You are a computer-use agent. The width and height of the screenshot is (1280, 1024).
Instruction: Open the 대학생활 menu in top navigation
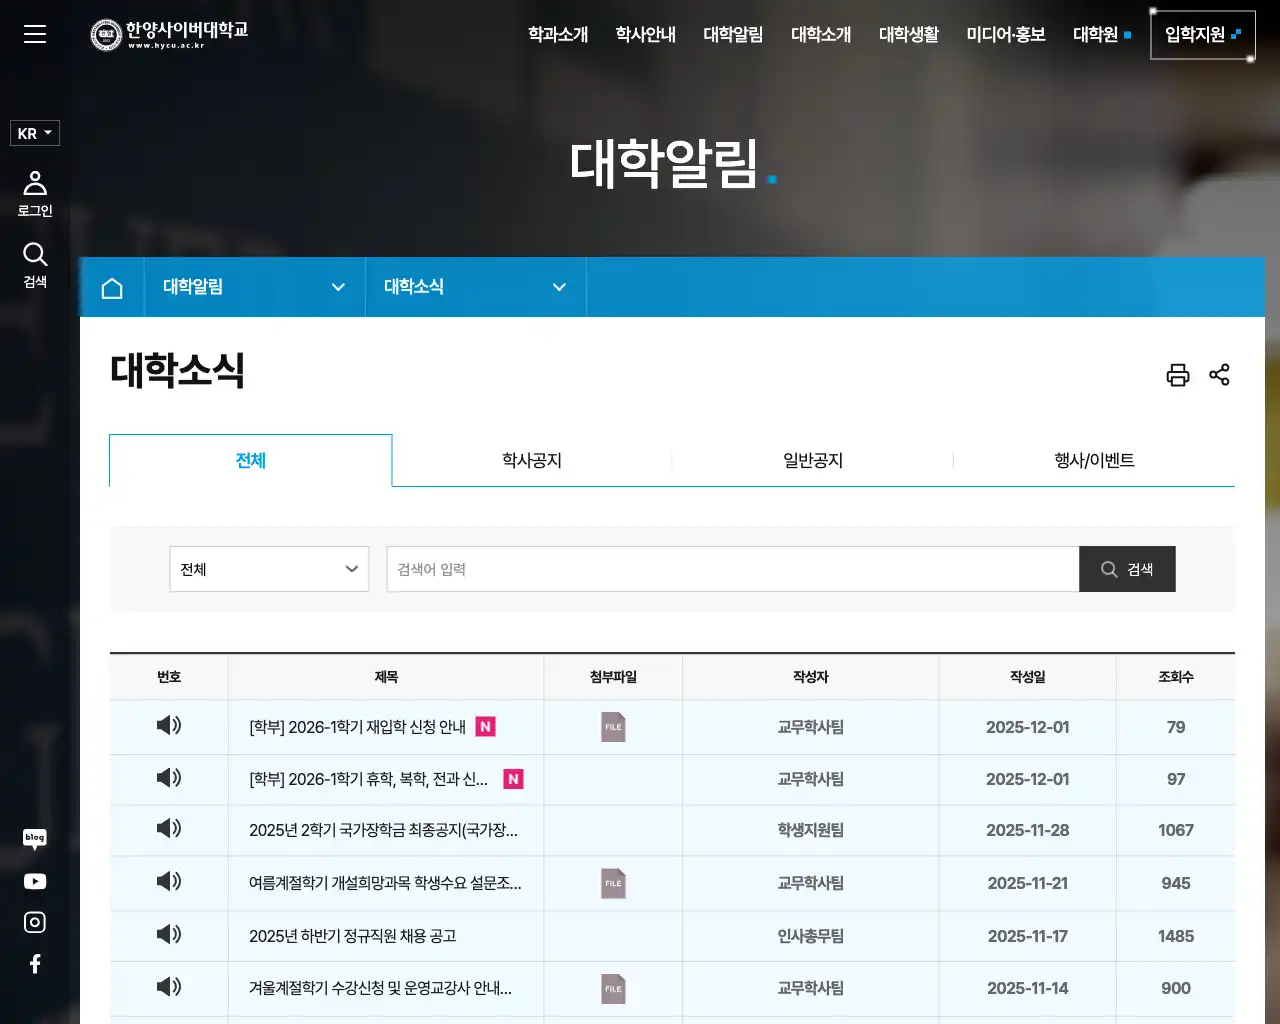click(908, 34)
